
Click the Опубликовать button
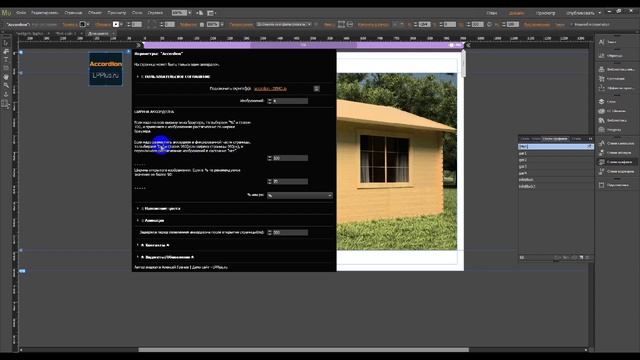(x=580, y=13)
